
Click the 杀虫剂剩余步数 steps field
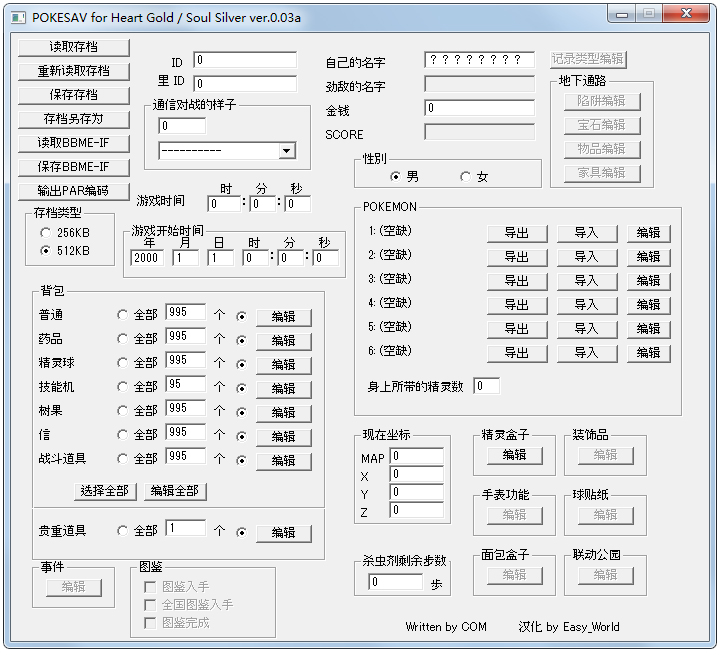(396, 582)
